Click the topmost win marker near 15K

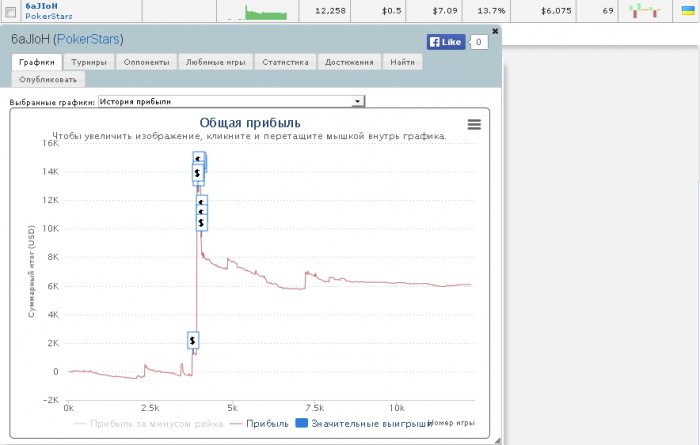click(x=199, y=158)
